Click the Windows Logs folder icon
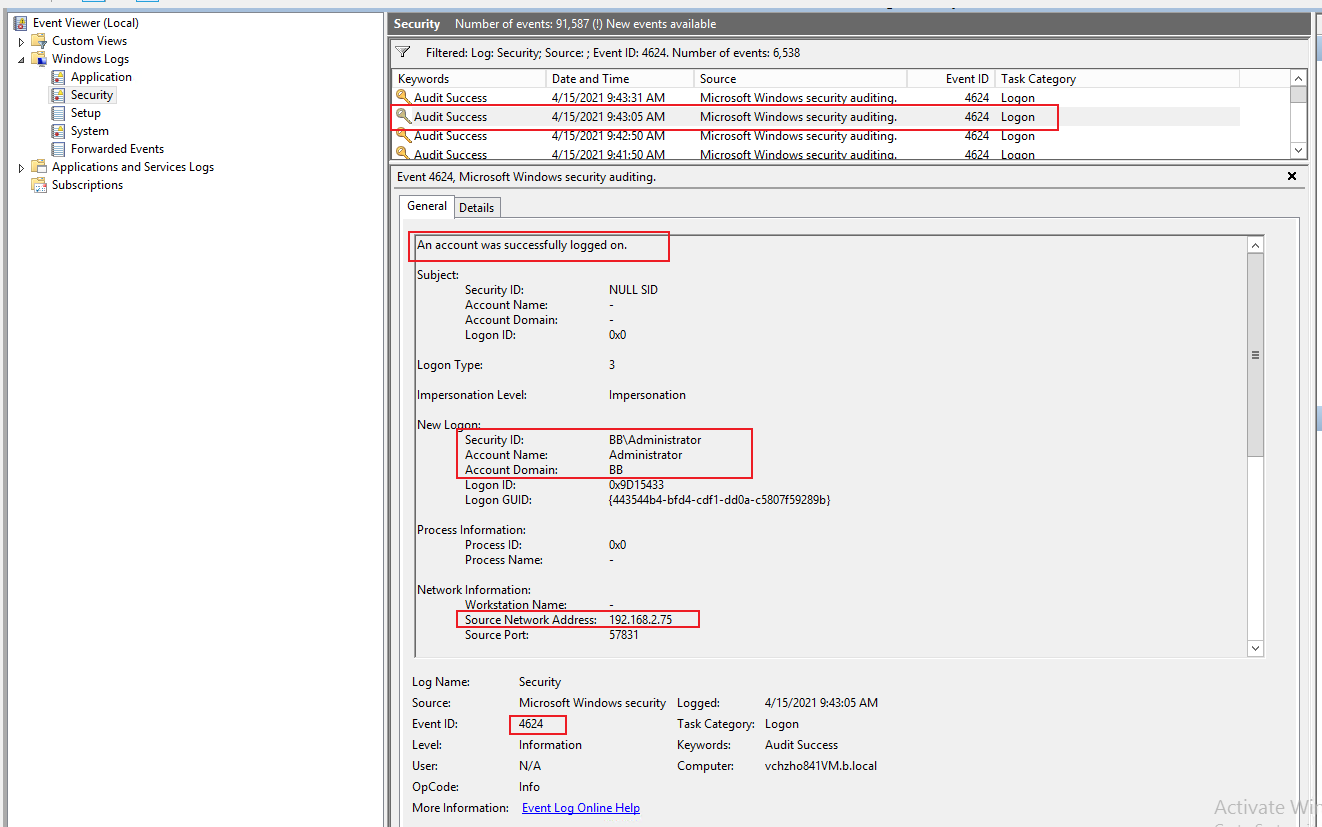Screen dimensions: 1322x827 (x=39, y=59)
